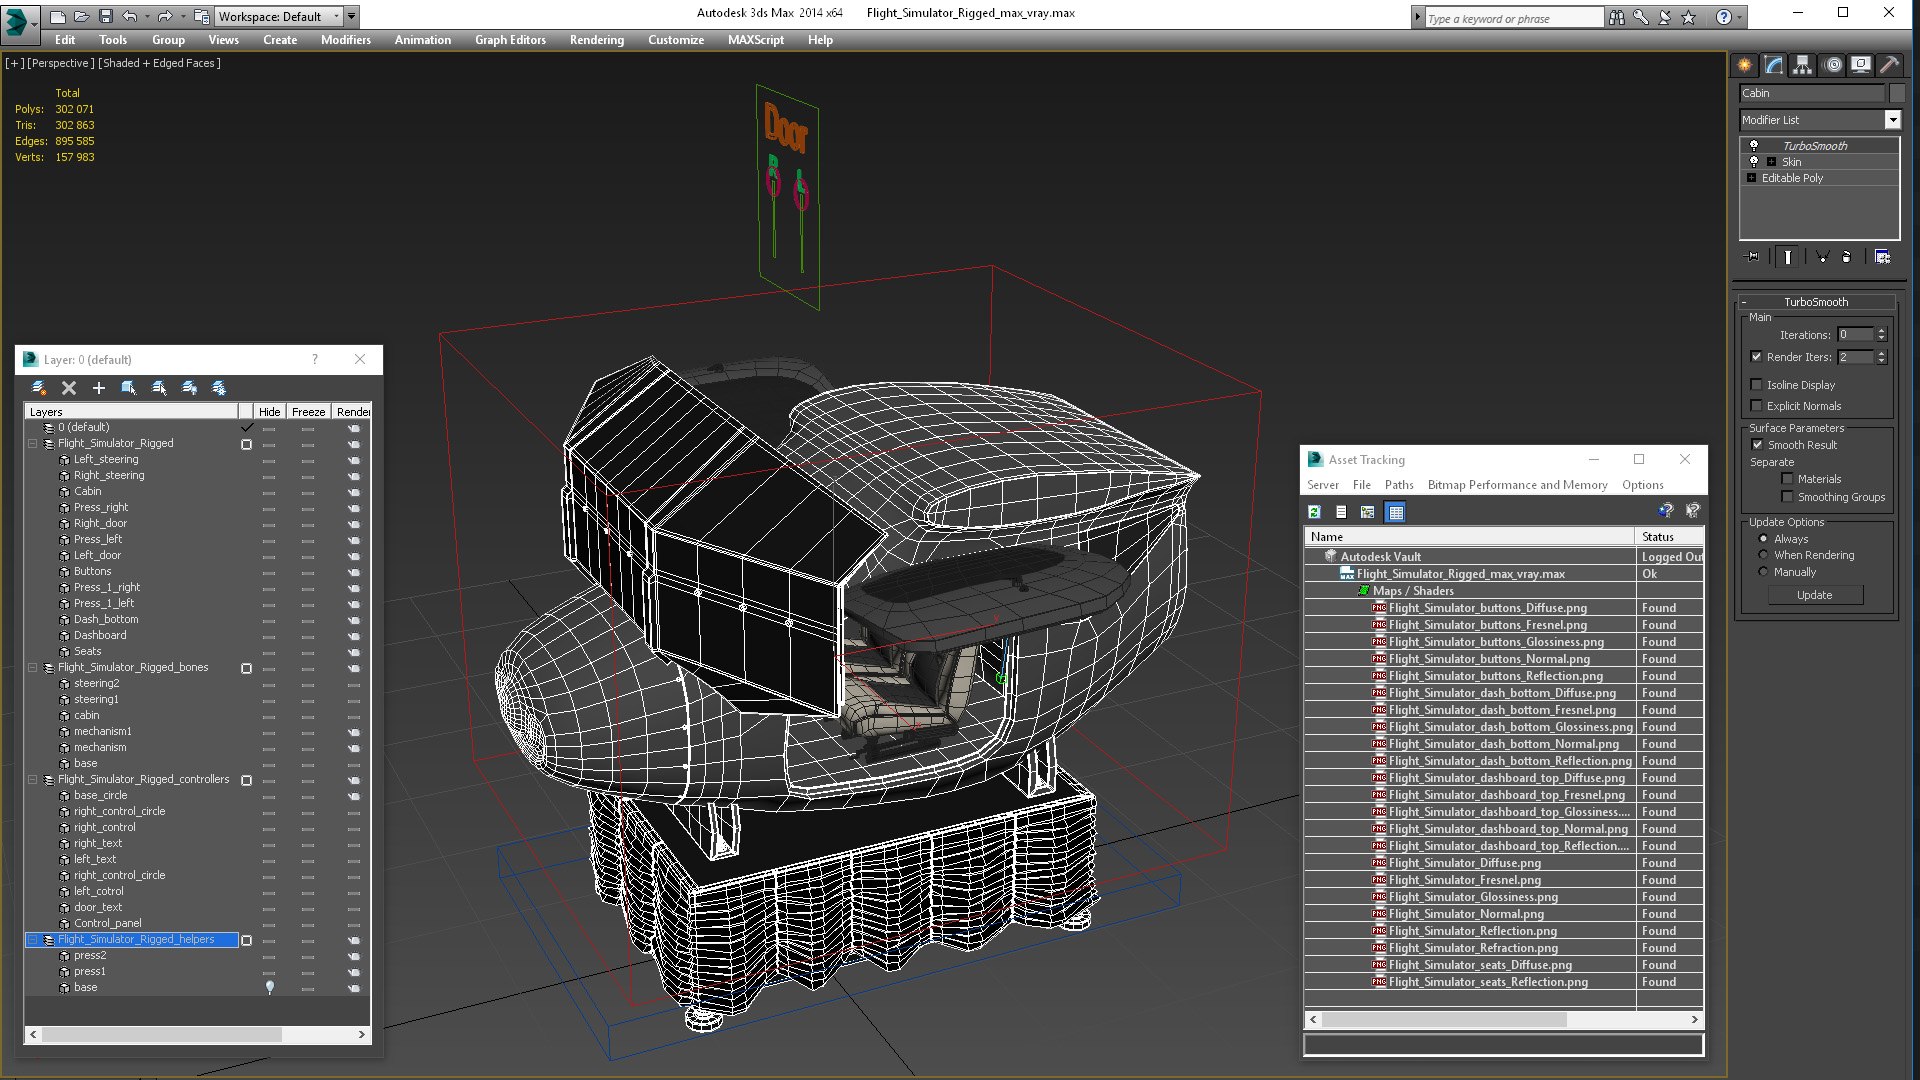Collapse Flight_Simulator_Rigged_helpers layer

pos(32,940)
